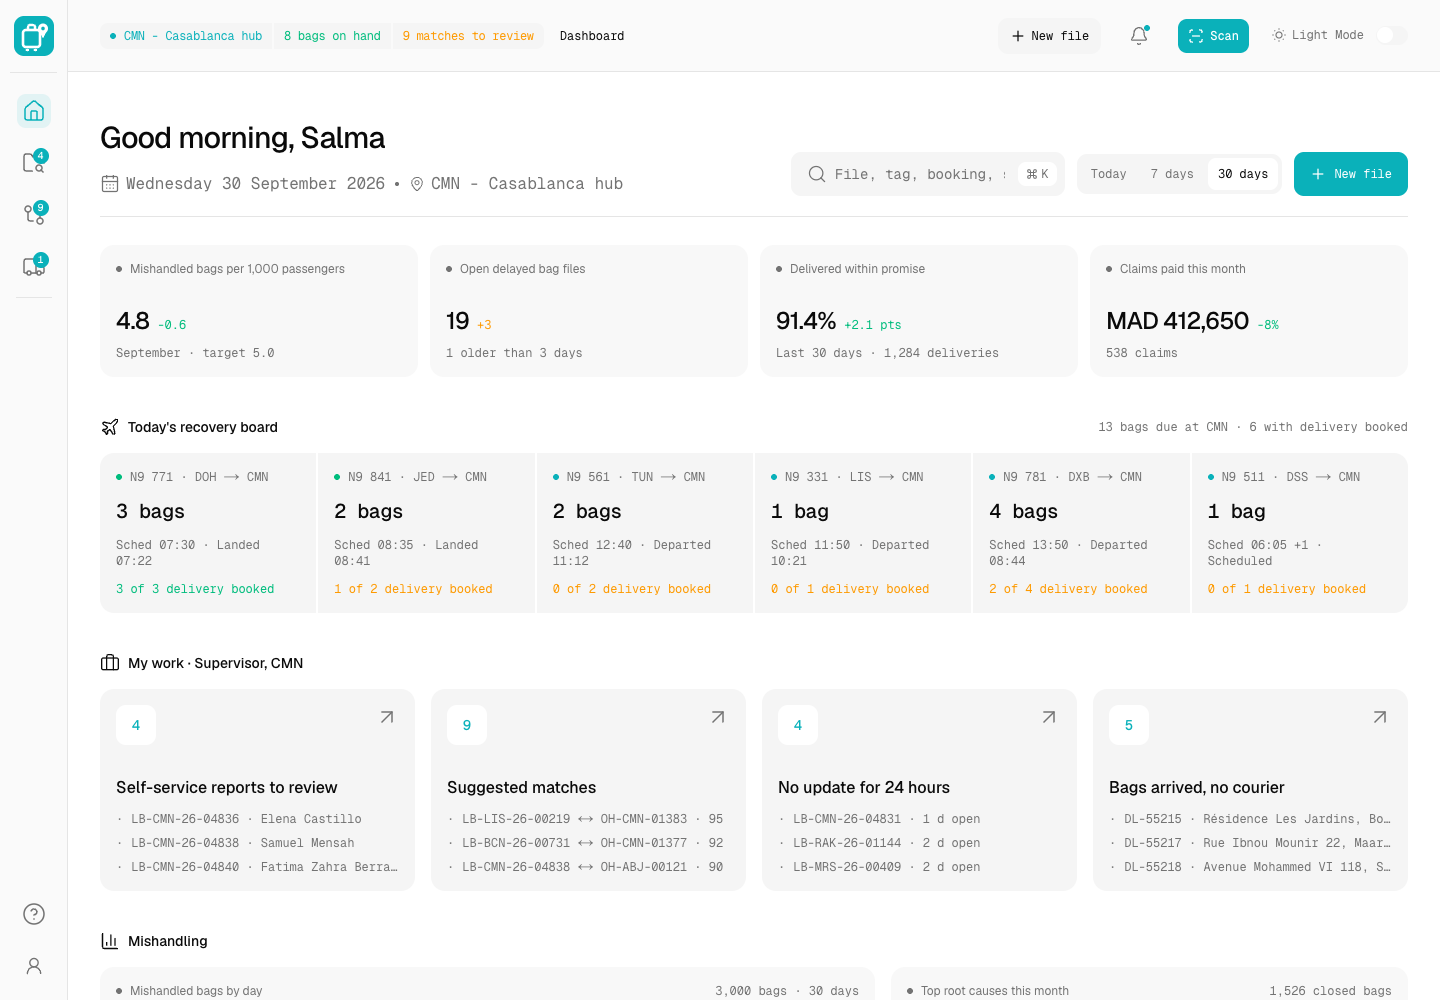Click the calendar icon beside the date
The height and width of the screenshot is (1000, 1440).
click(x=110, y=184)
